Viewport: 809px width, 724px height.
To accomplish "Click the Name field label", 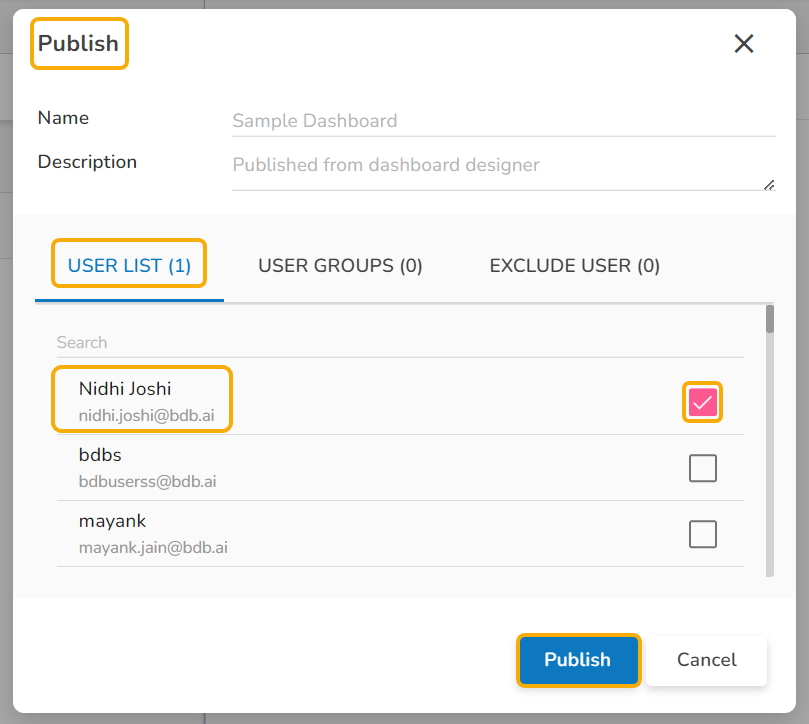I will [63, 118].
